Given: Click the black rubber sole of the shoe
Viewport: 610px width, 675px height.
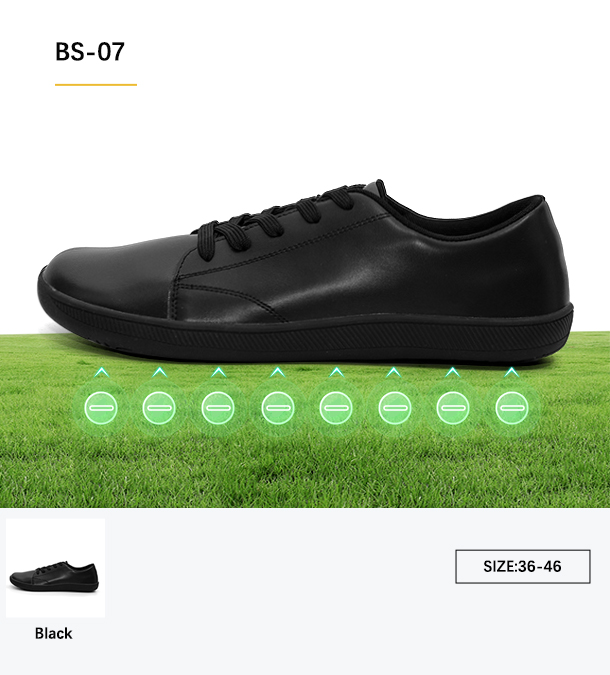Looking at the screenshot, I should click(x=305, y=336).
